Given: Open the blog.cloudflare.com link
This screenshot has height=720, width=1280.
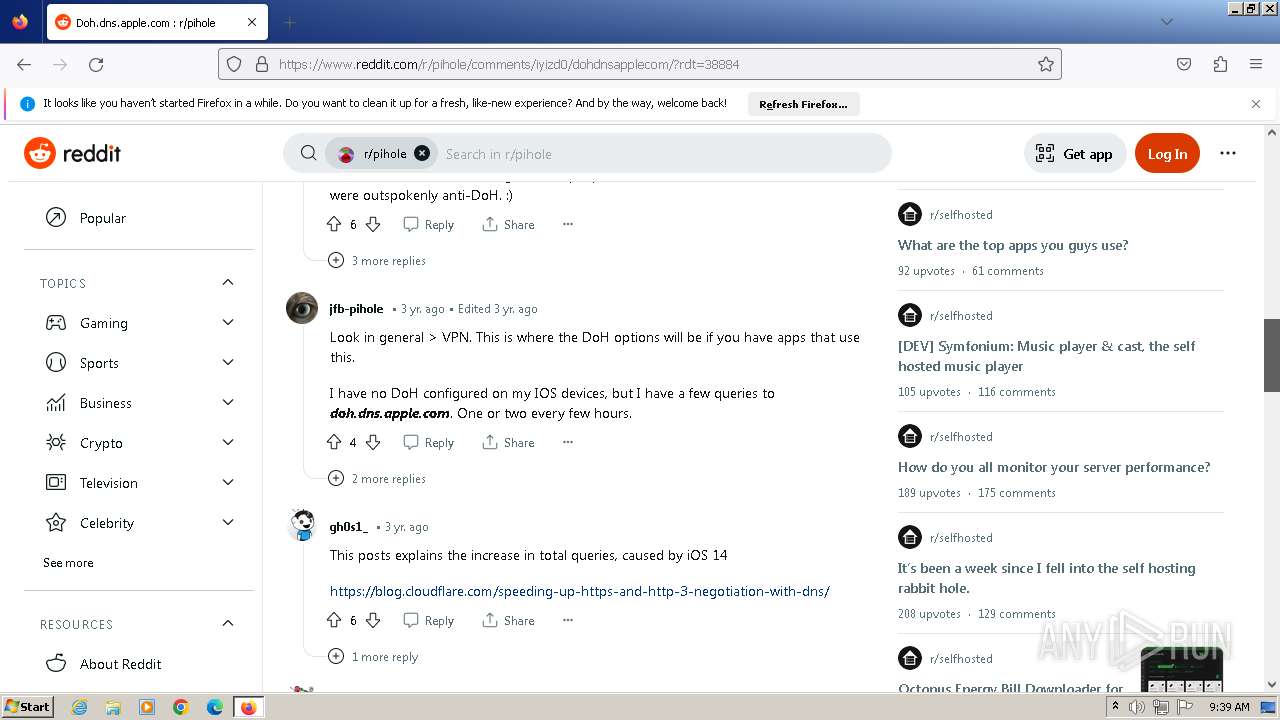Looking at the screenshot, I should [580, 591].
